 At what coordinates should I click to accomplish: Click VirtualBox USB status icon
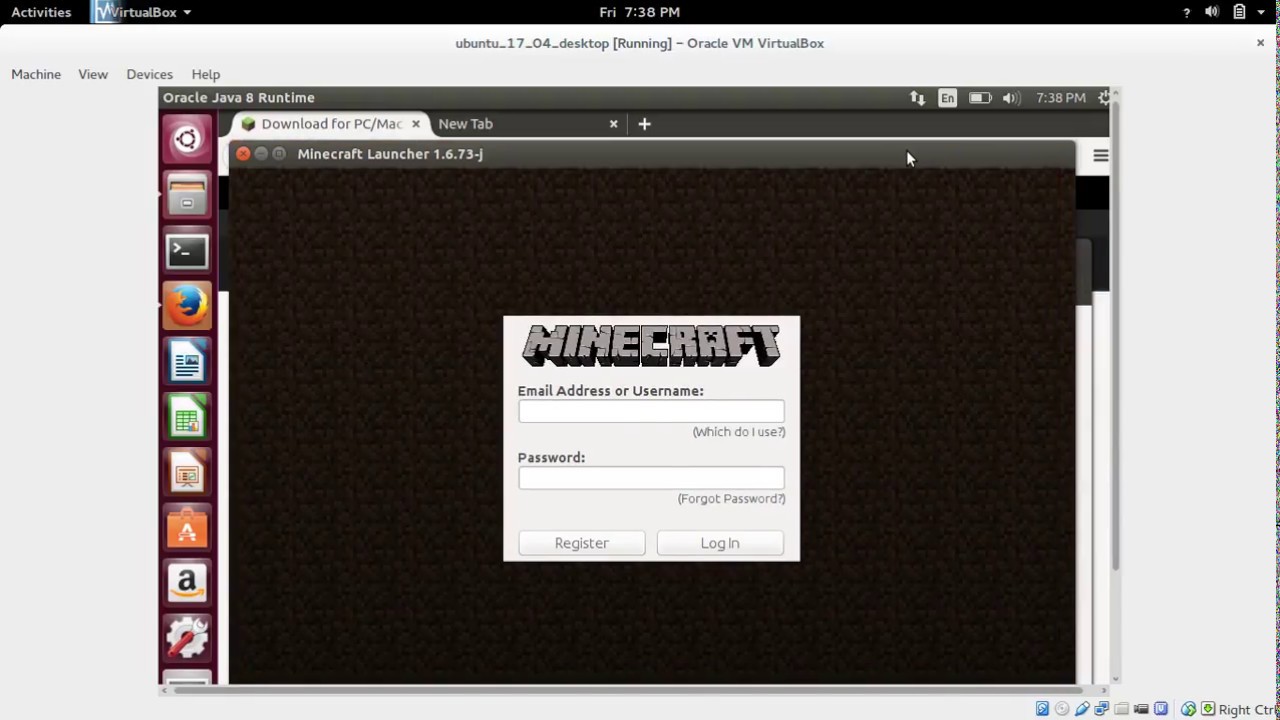click(1082, 709)
